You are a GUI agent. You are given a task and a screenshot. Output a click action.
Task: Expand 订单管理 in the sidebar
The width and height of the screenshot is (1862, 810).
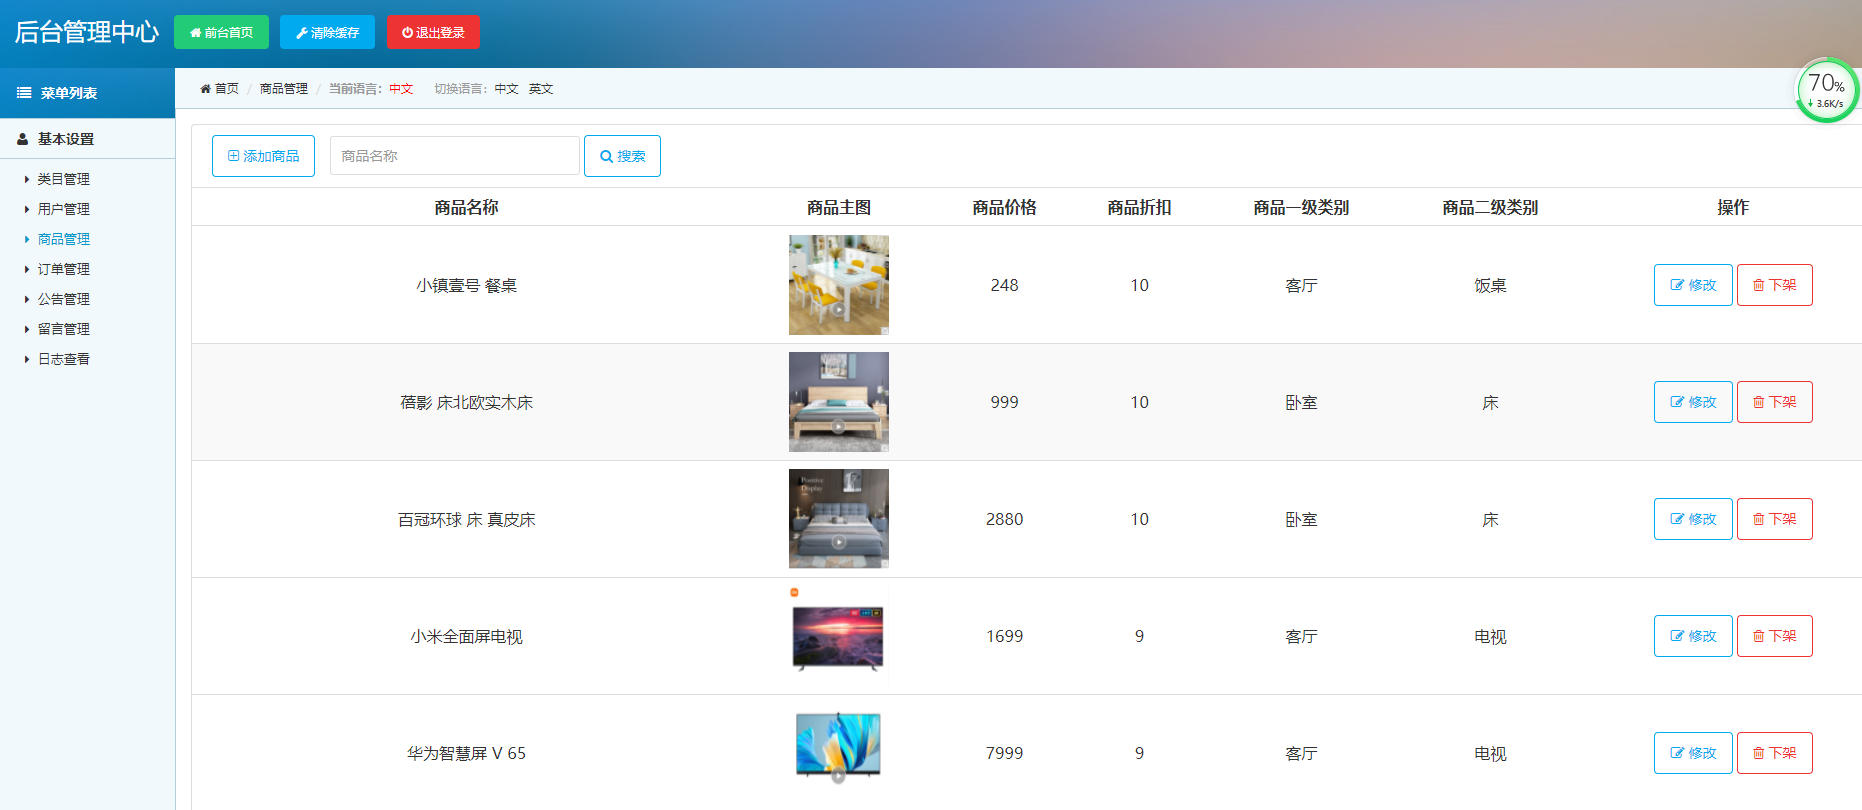point(63,269)
